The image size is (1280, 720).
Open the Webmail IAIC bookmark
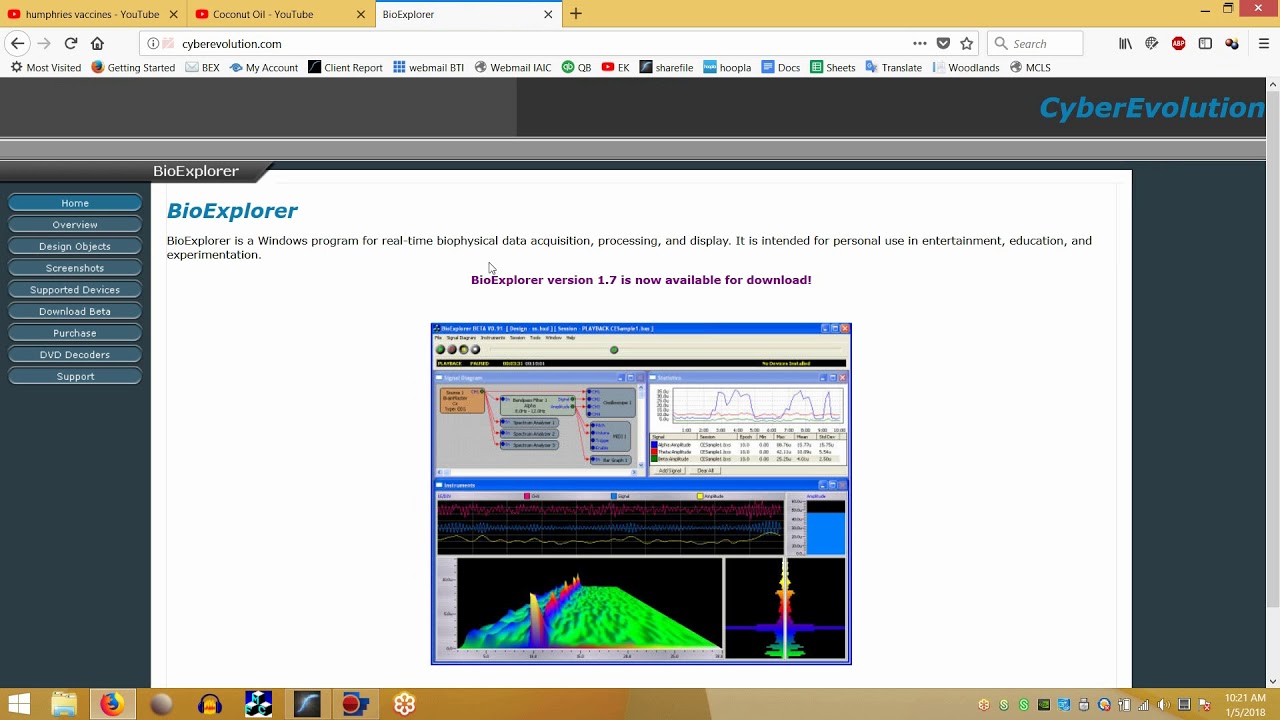coord(513,68)
